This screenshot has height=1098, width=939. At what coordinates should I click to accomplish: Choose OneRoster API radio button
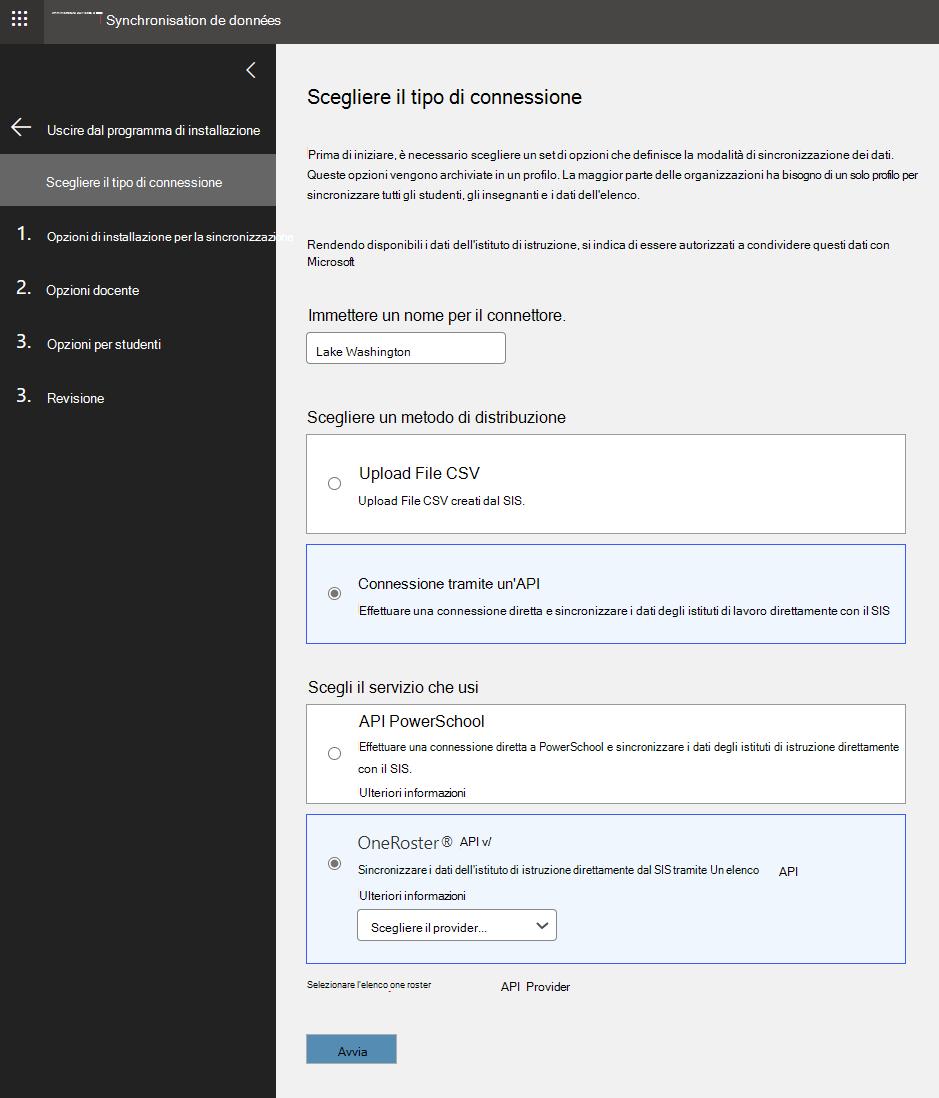tap(335, 863)
